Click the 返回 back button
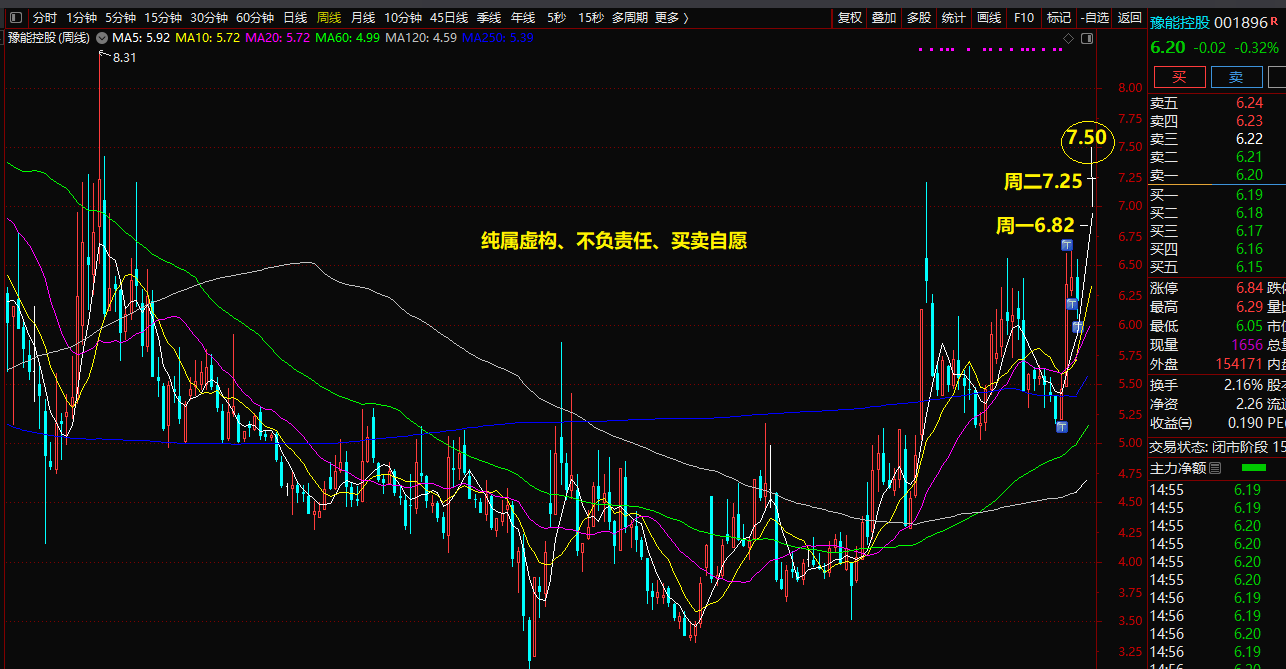This screenshot has height=669, width=1286. pyautogui.click(x=1130, y=17)
